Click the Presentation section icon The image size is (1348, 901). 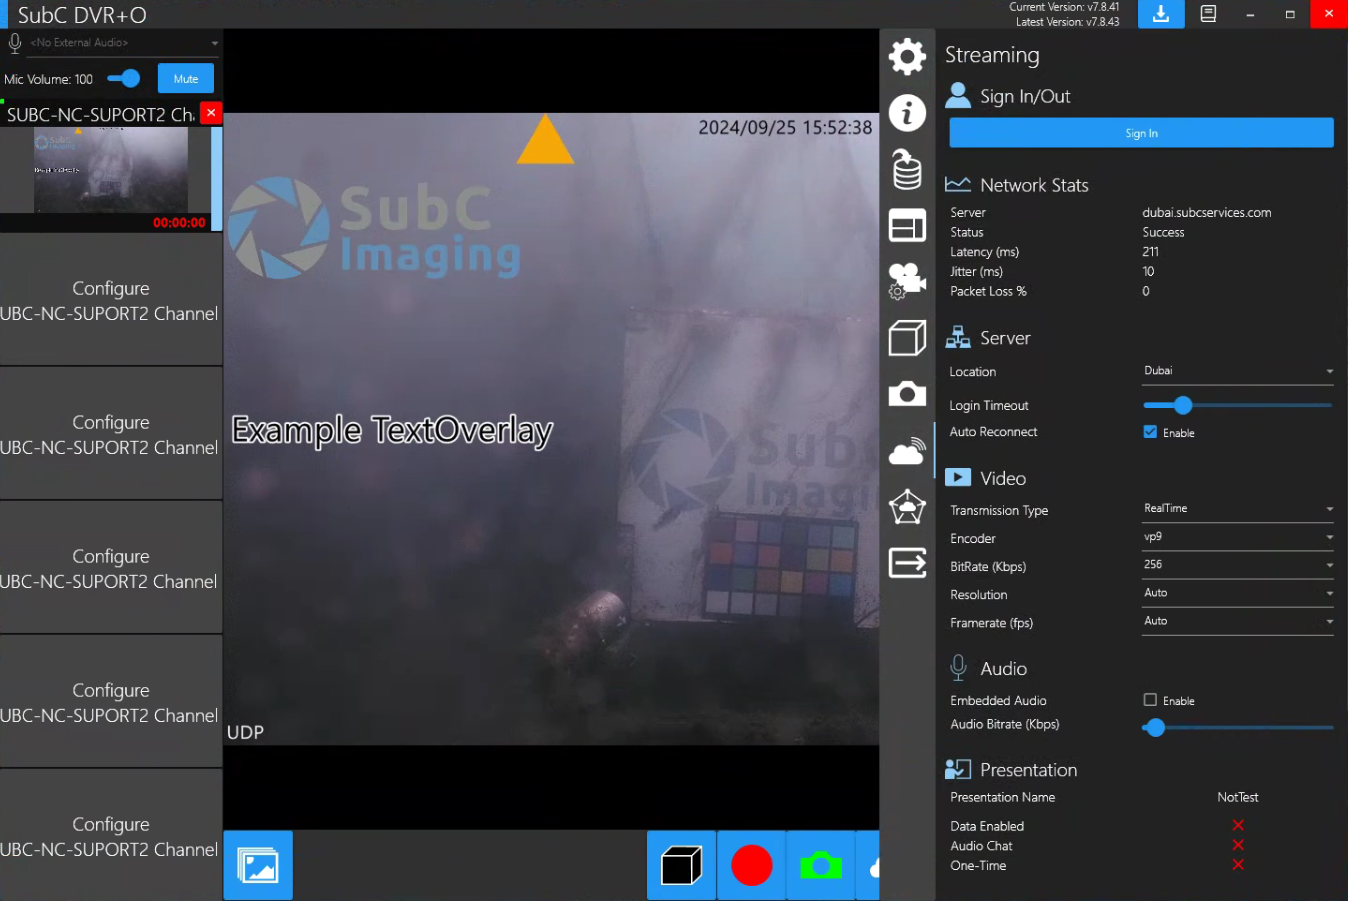[x=958, y=769]
